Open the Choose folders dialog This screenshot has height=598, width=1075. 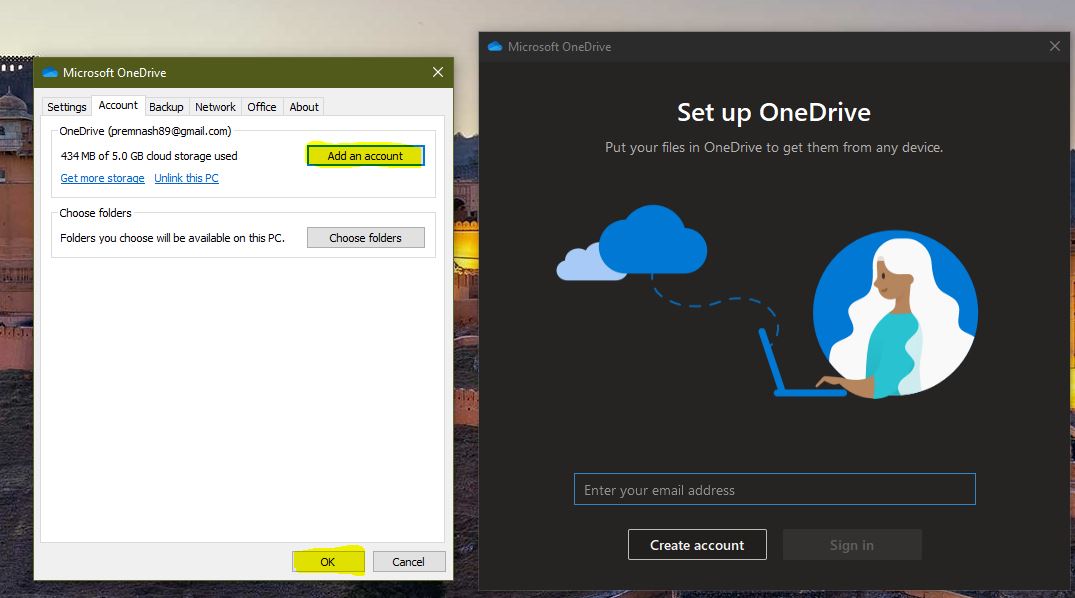coord(365,237)
